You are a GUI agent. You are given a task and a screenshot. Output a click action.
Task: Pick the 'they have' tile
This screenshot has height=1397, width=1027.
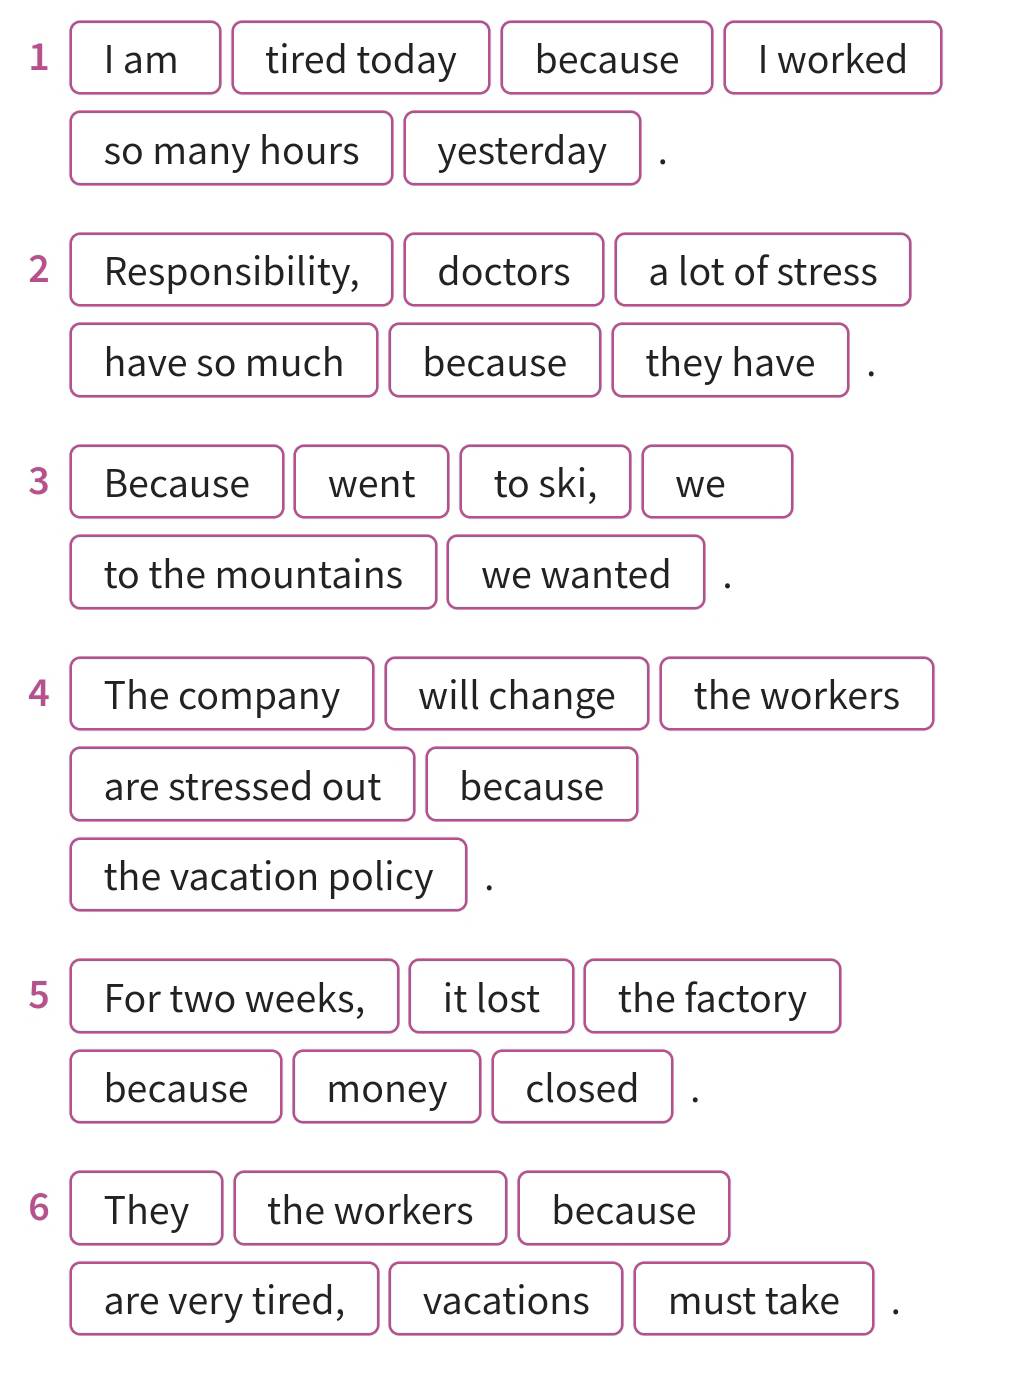pyautogui.click(x=730, y=360)
